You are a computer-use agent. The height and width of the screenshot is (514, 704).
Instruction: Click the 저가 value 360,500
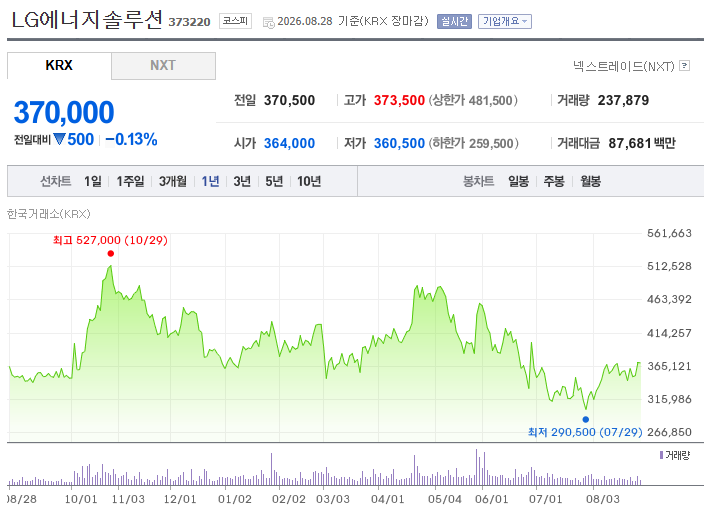coord(399,143)
